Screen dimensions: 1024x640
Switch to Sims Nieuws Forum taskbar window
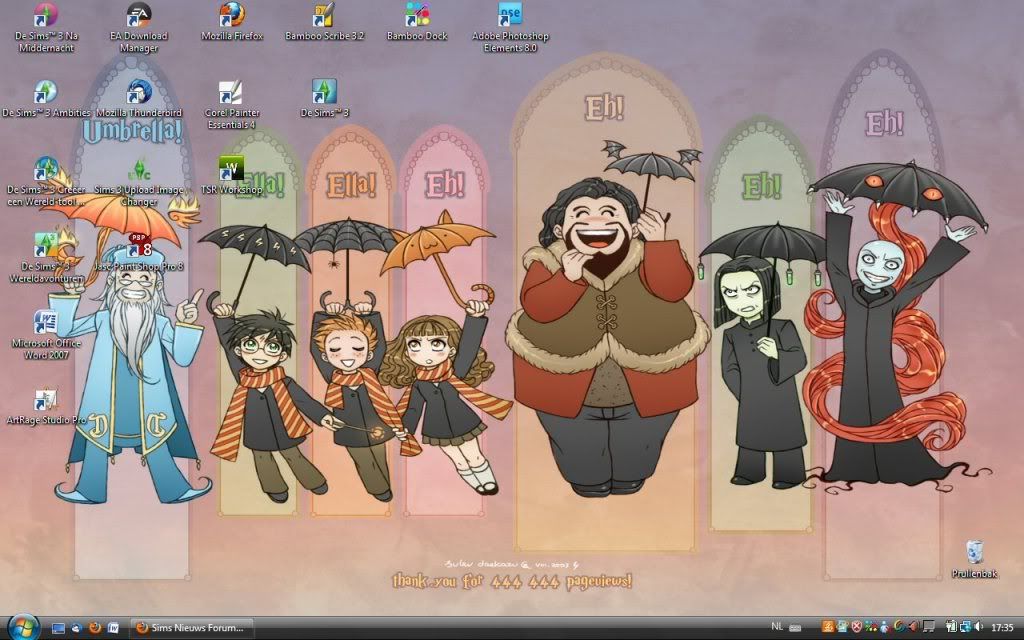click(191, 628)
